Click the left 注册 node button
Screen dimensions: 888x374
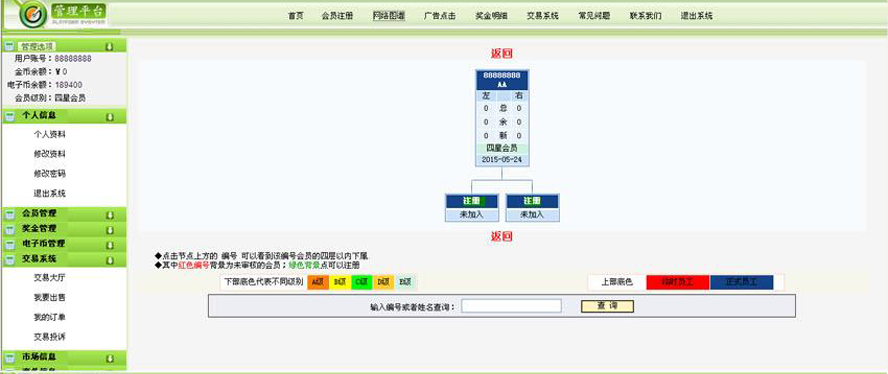coord(472,201)
